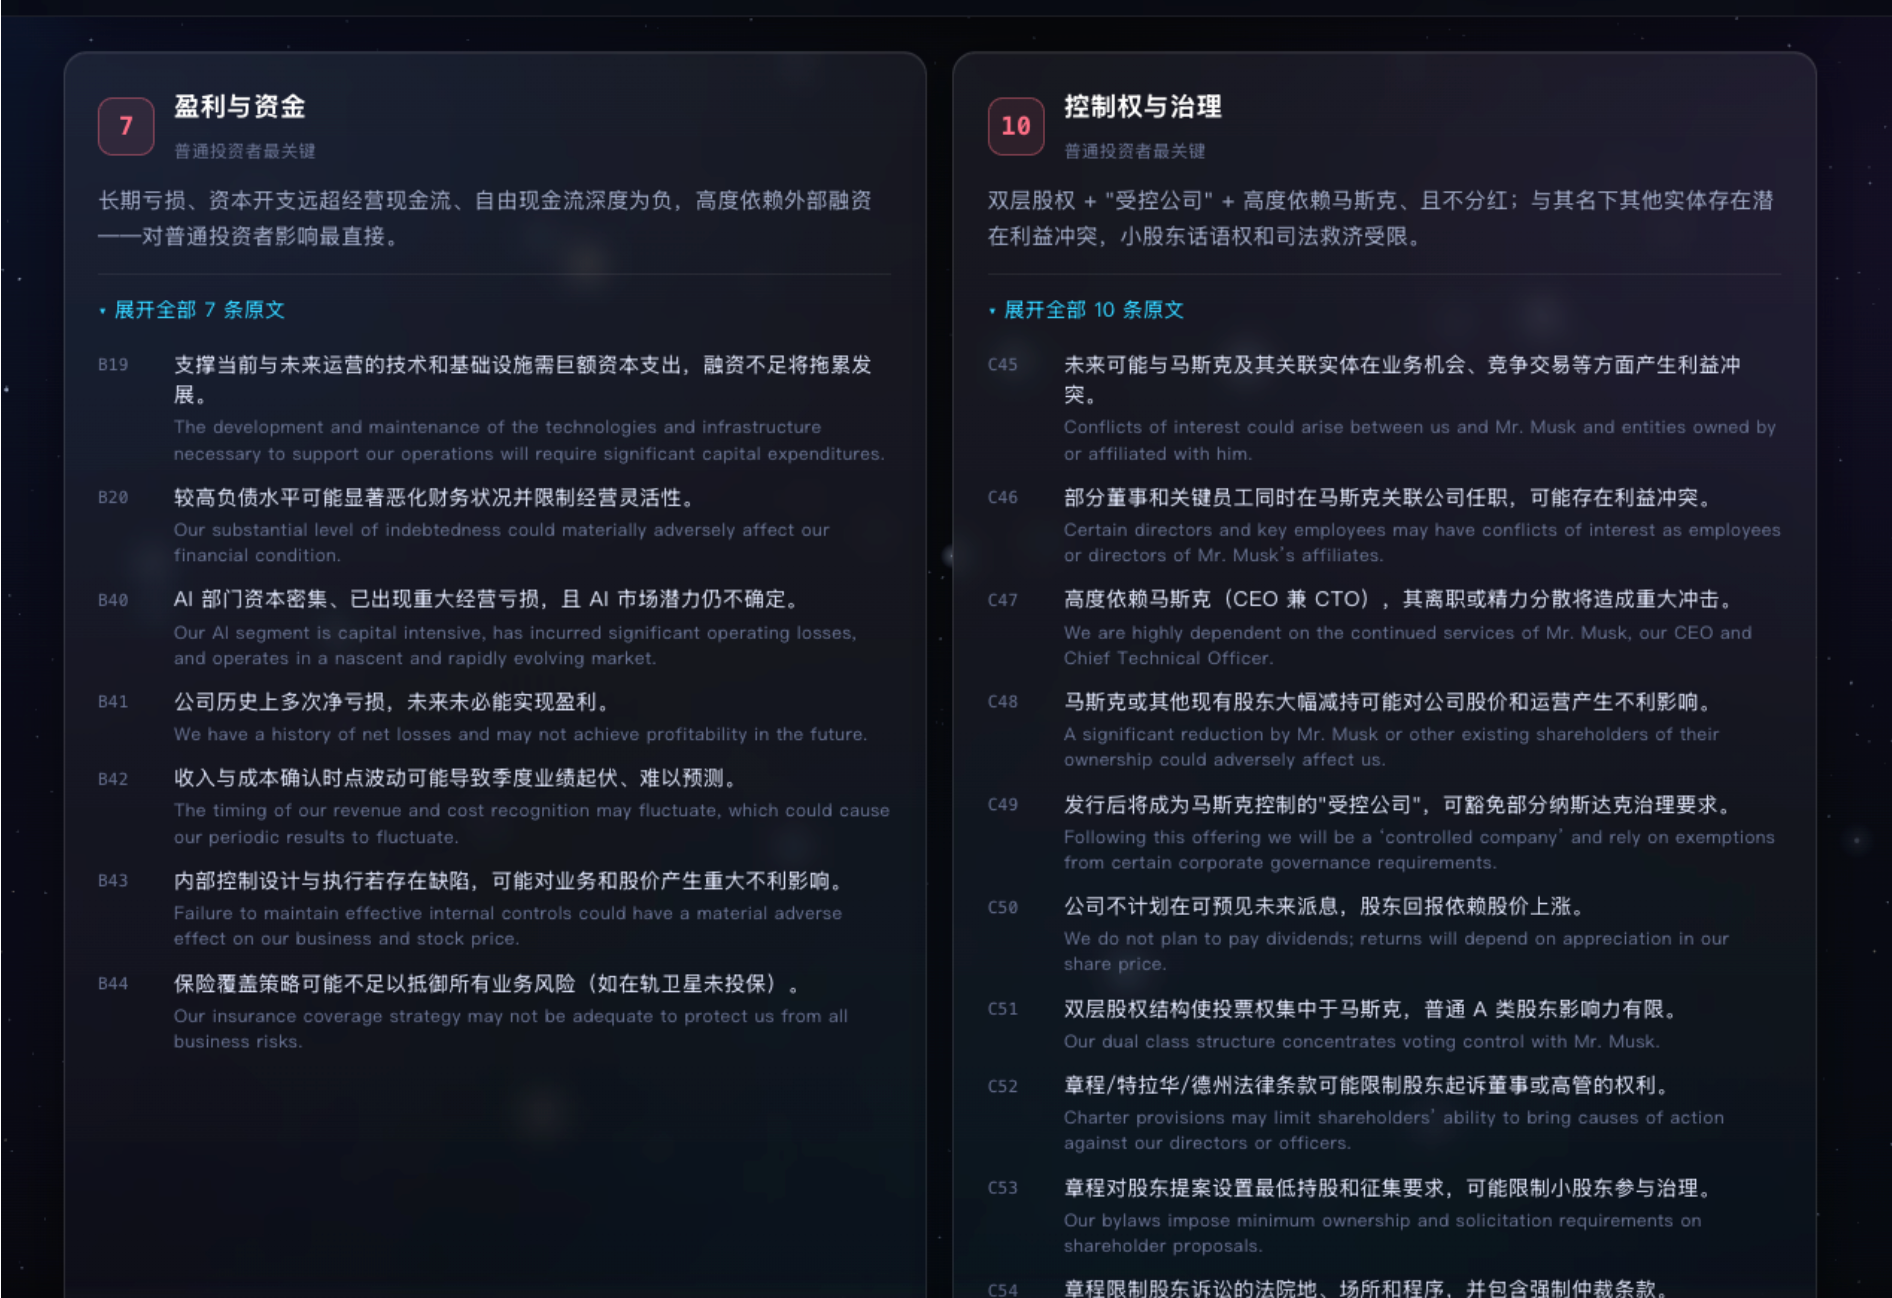Click the headline 章程限制股东诉讼的法院地
This screenshot has height=1298, width=1892.
[x=1365, y=1289]
